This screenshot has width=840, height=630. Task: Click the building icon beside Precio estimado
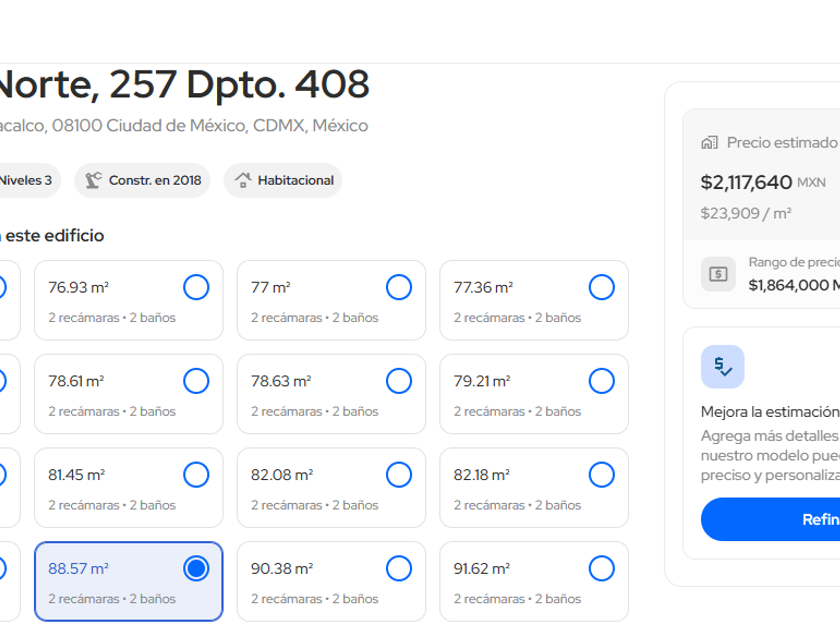pos(710,143)
